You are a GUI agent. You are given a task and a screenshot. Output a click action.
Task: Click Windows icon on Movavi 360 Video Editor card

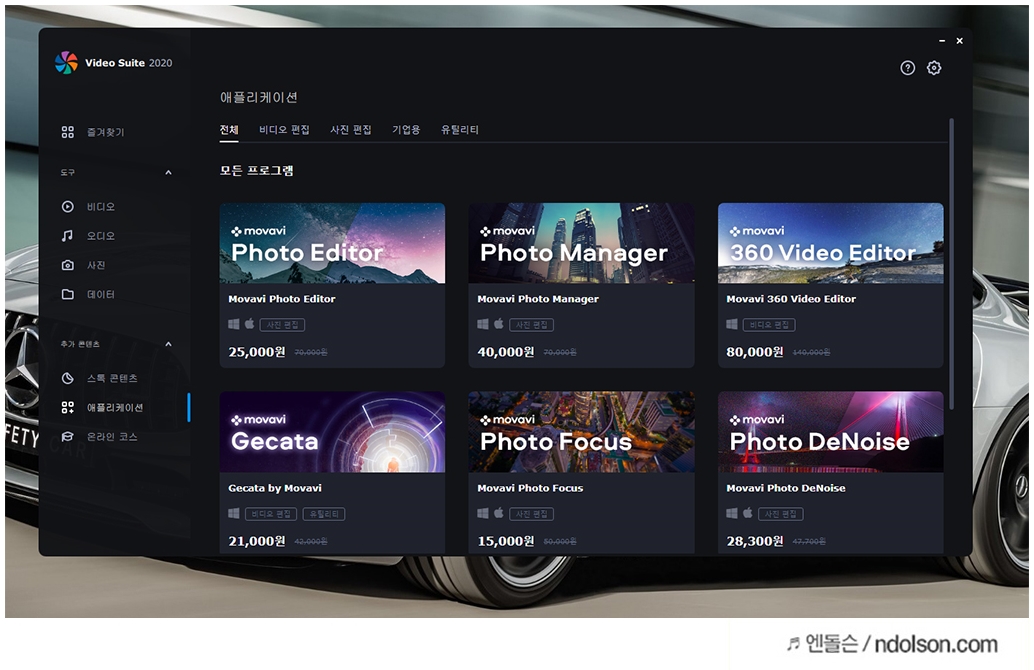(x=732, y=324)
